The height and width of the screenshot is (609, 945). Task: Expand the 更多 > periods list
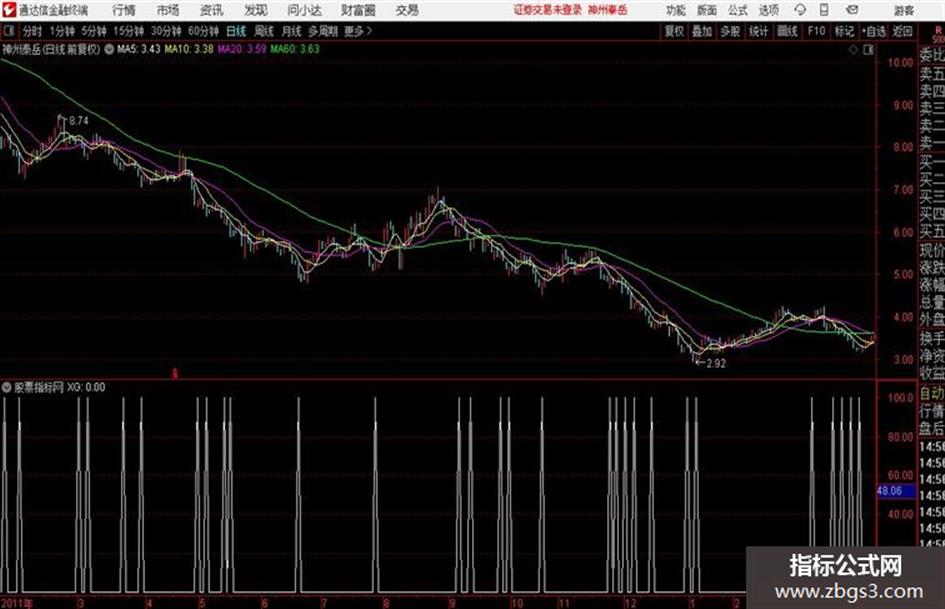(x=359, y=31)
